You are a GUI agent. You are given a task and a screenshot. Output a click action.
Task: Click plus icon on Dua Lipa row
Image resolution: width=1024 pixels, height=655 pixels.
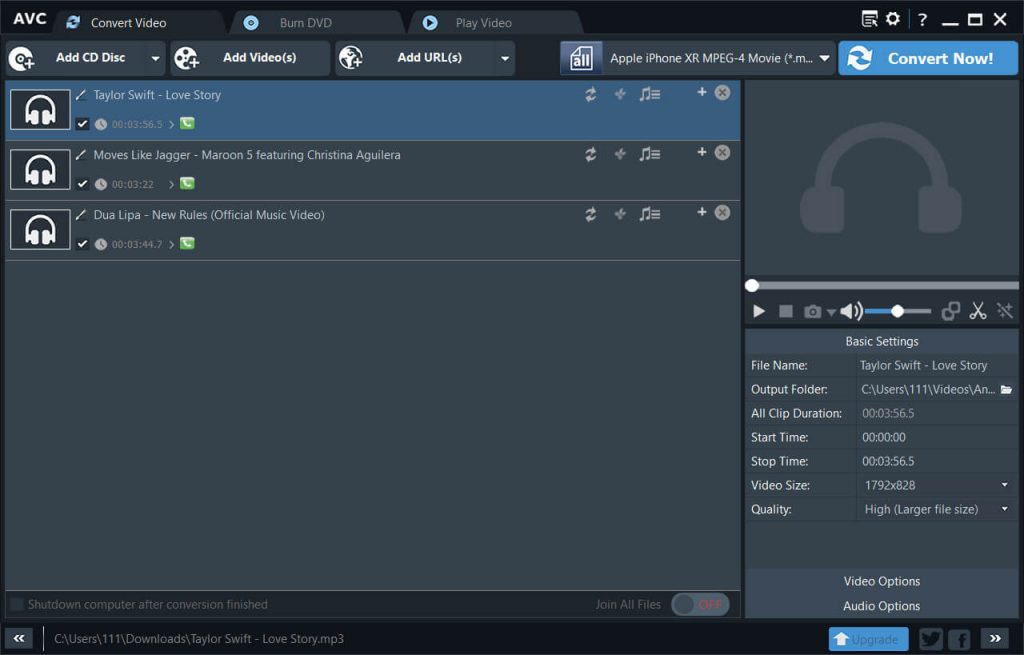pyautogui.click(x=701, y=212)
